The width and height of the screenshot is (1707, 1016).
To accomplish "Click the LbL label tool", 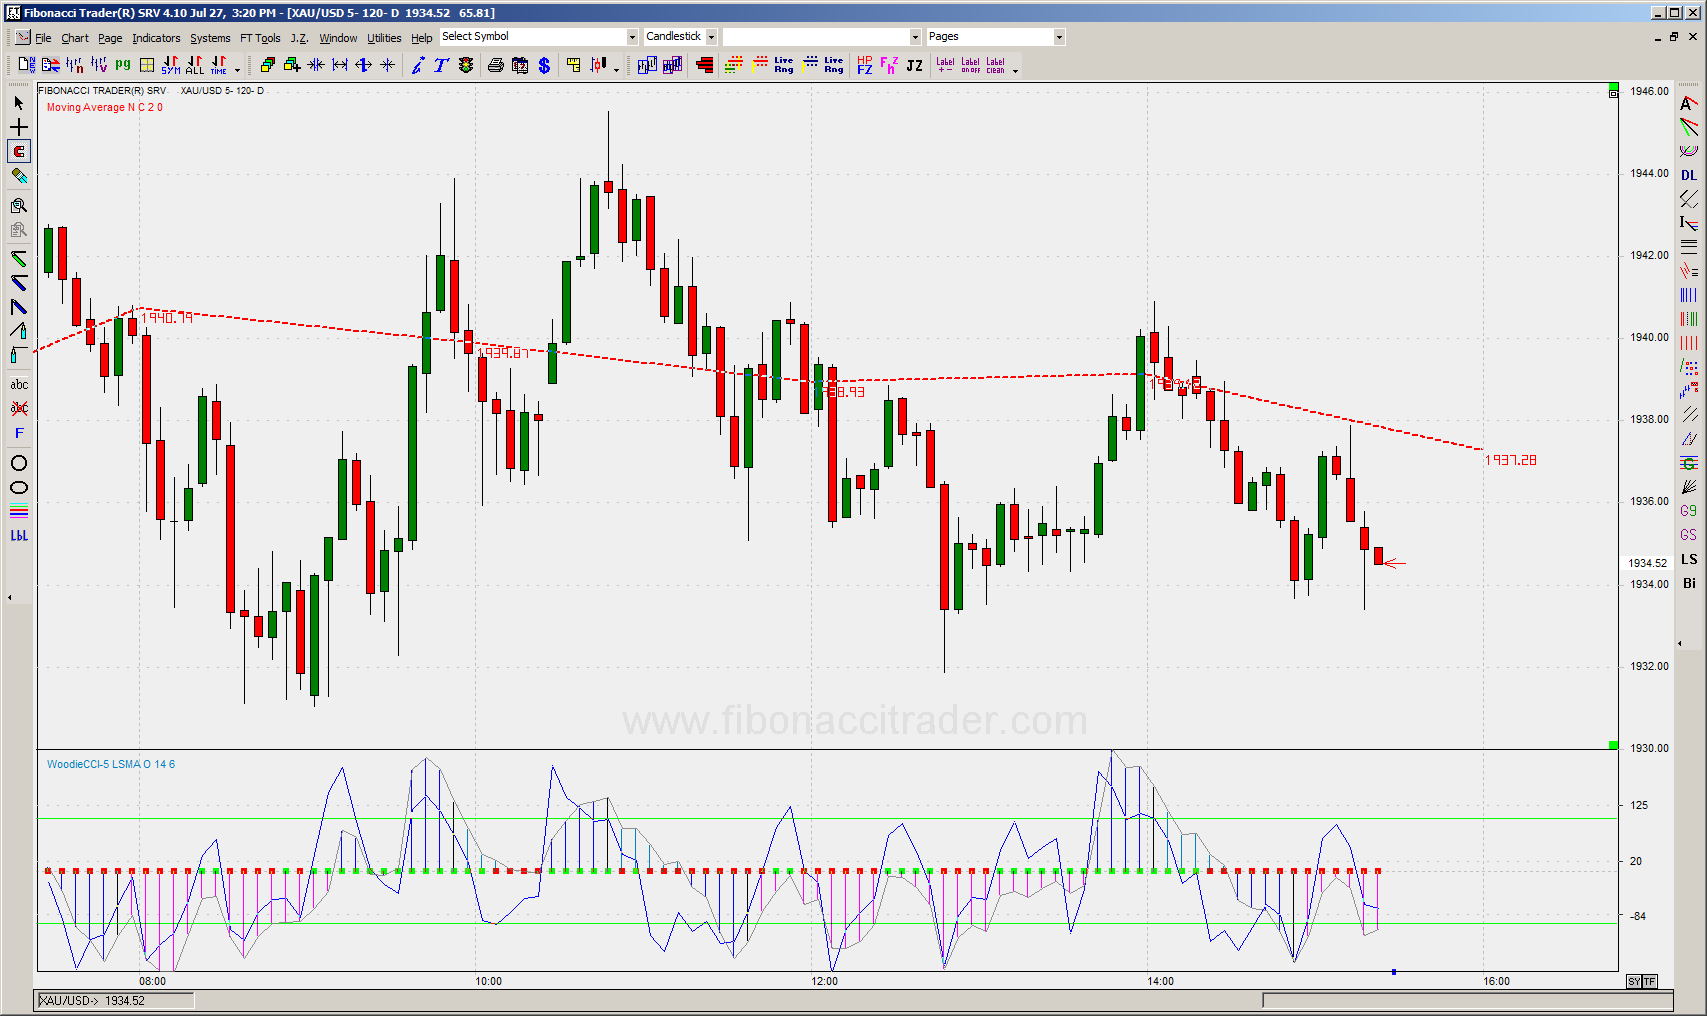I will pos(18,535).
